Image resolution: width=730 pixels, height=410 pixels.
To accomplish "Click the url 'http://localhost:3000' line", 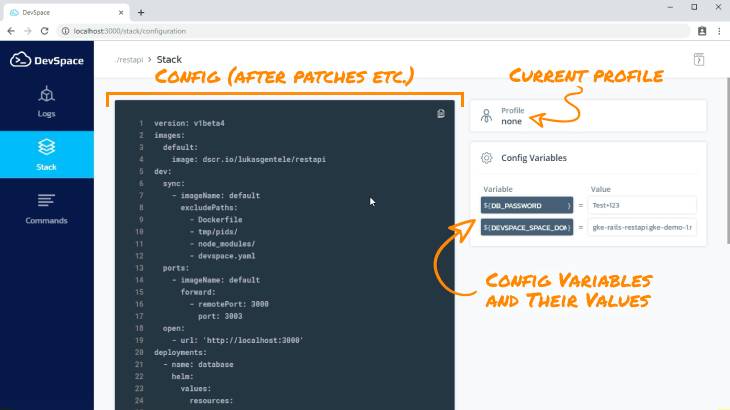I will [x=237, y=341].
